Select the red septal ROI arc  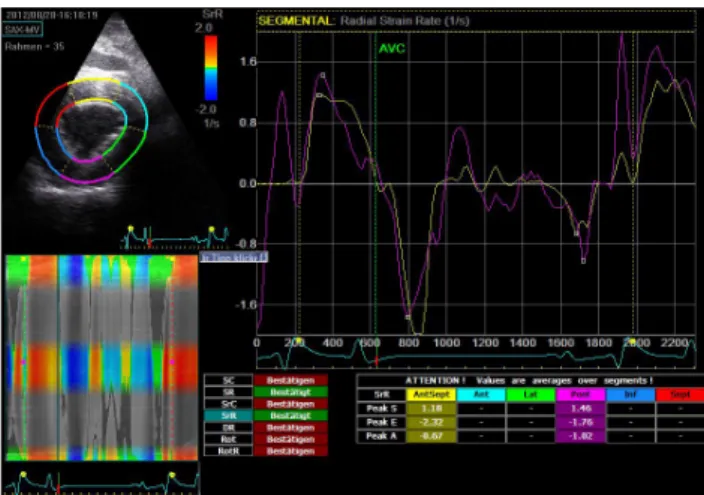coord(47,101)
